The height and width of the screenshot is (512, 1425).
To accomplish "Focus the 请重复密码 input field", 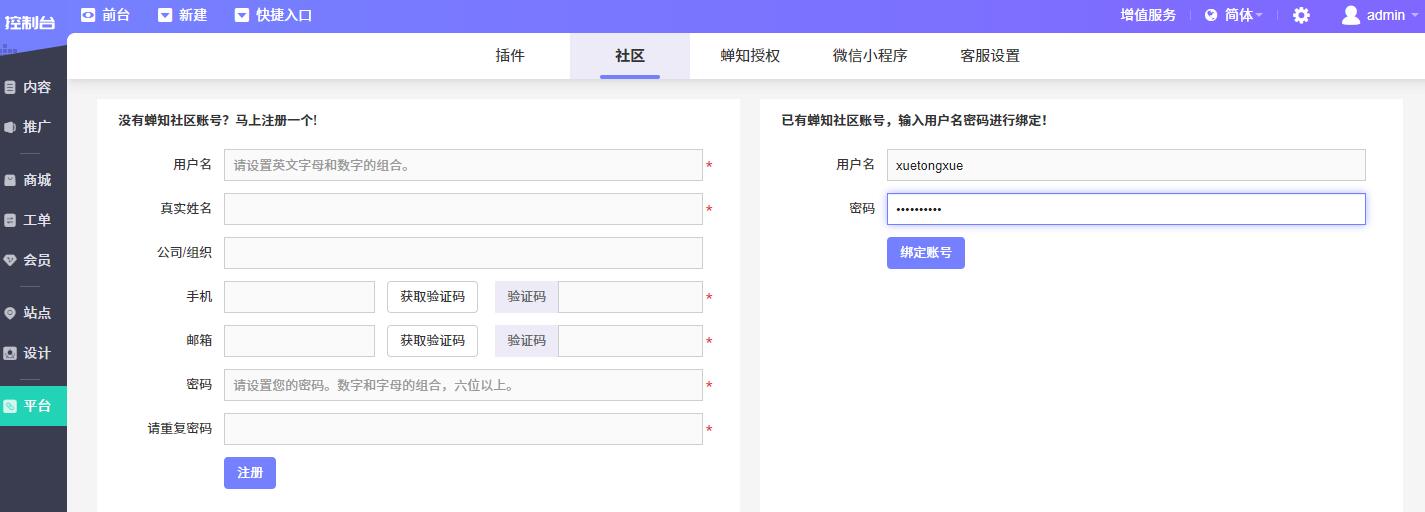I will 463,429.
